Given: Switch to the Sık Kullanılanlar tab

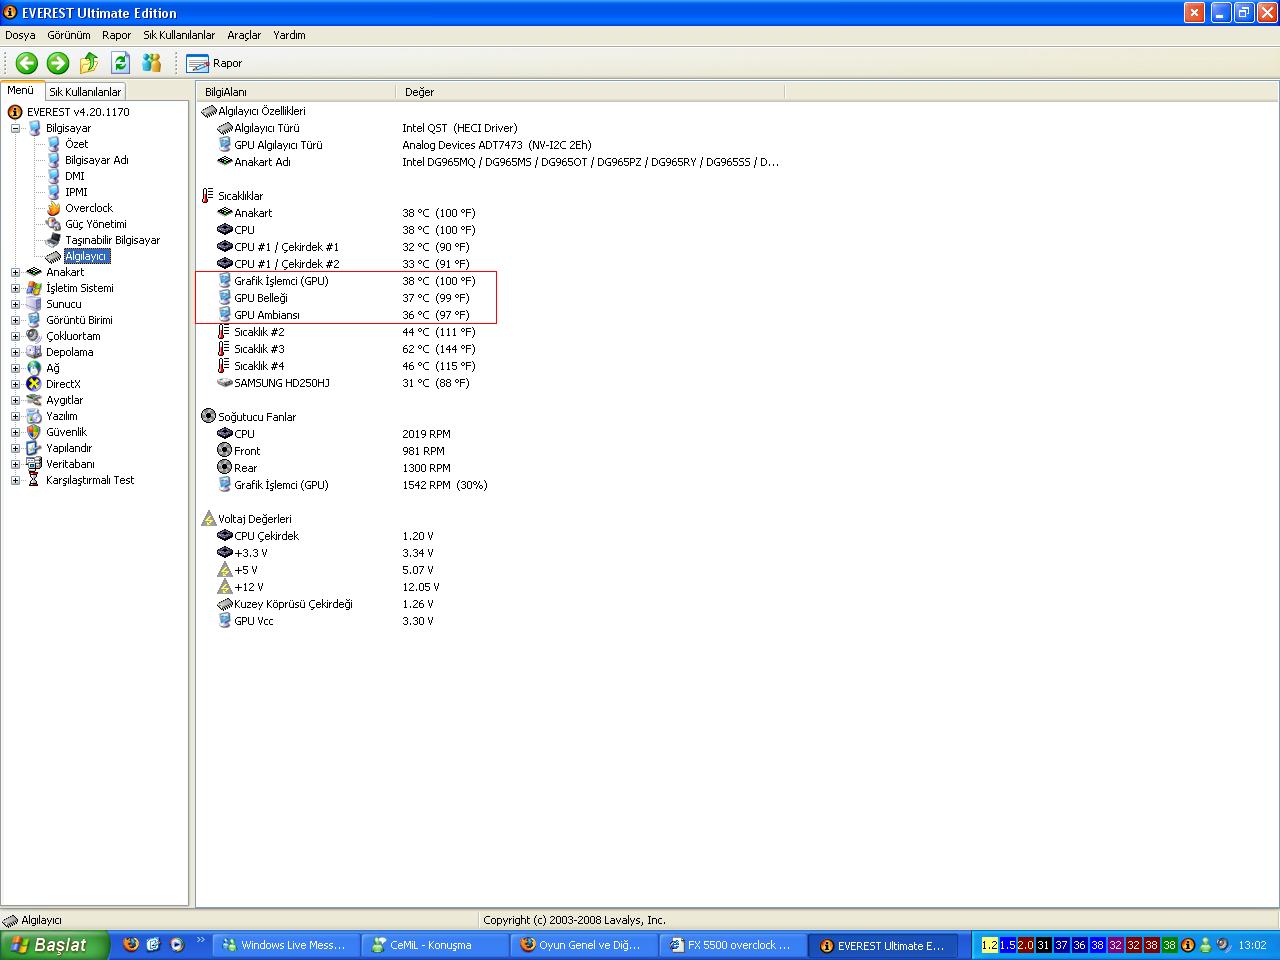Looking at the screenshot, I should point(85,92).
